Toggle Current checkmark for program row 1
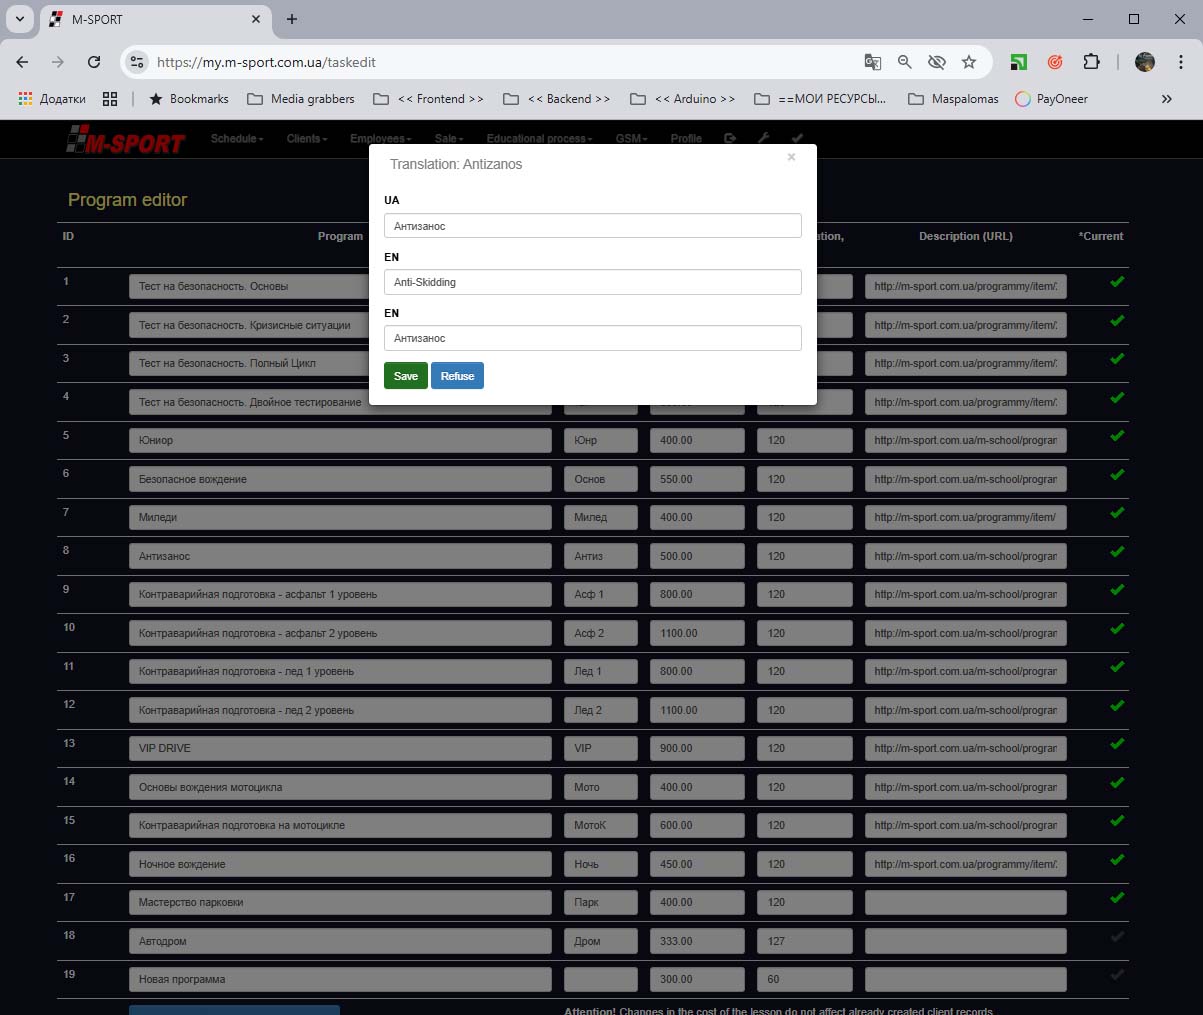The image size is (1203, 1015). 1117,282
